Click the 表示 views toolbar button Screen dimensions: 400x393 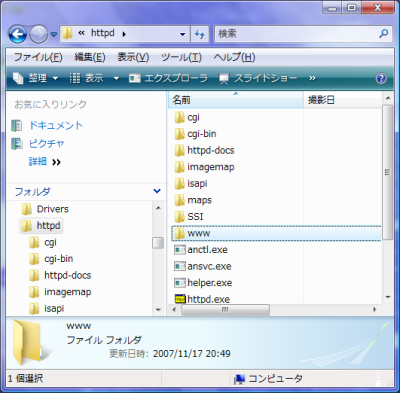(x=87, y=78)
